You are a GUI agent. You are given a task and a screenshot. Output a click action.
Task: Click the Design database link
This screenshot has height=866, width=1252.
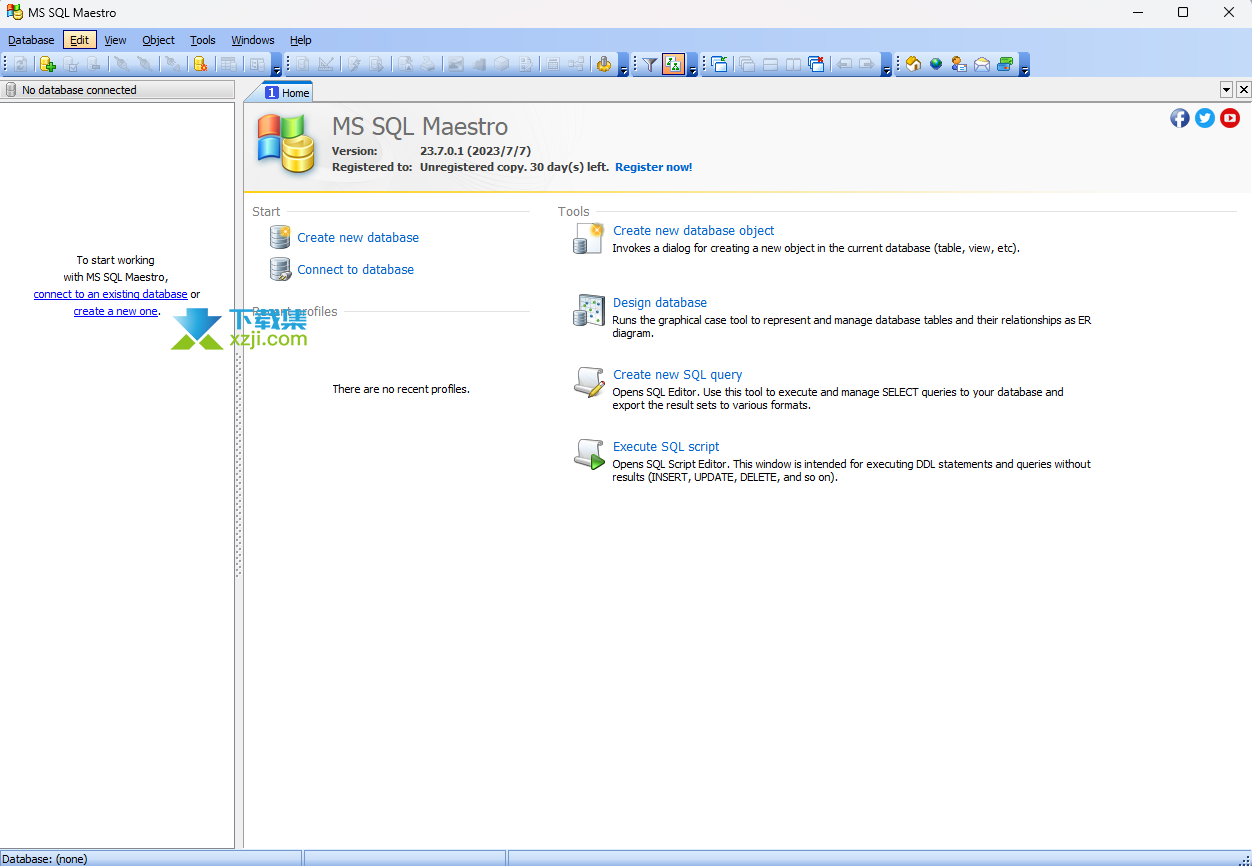pyautogui.click(x=659, y=302)
